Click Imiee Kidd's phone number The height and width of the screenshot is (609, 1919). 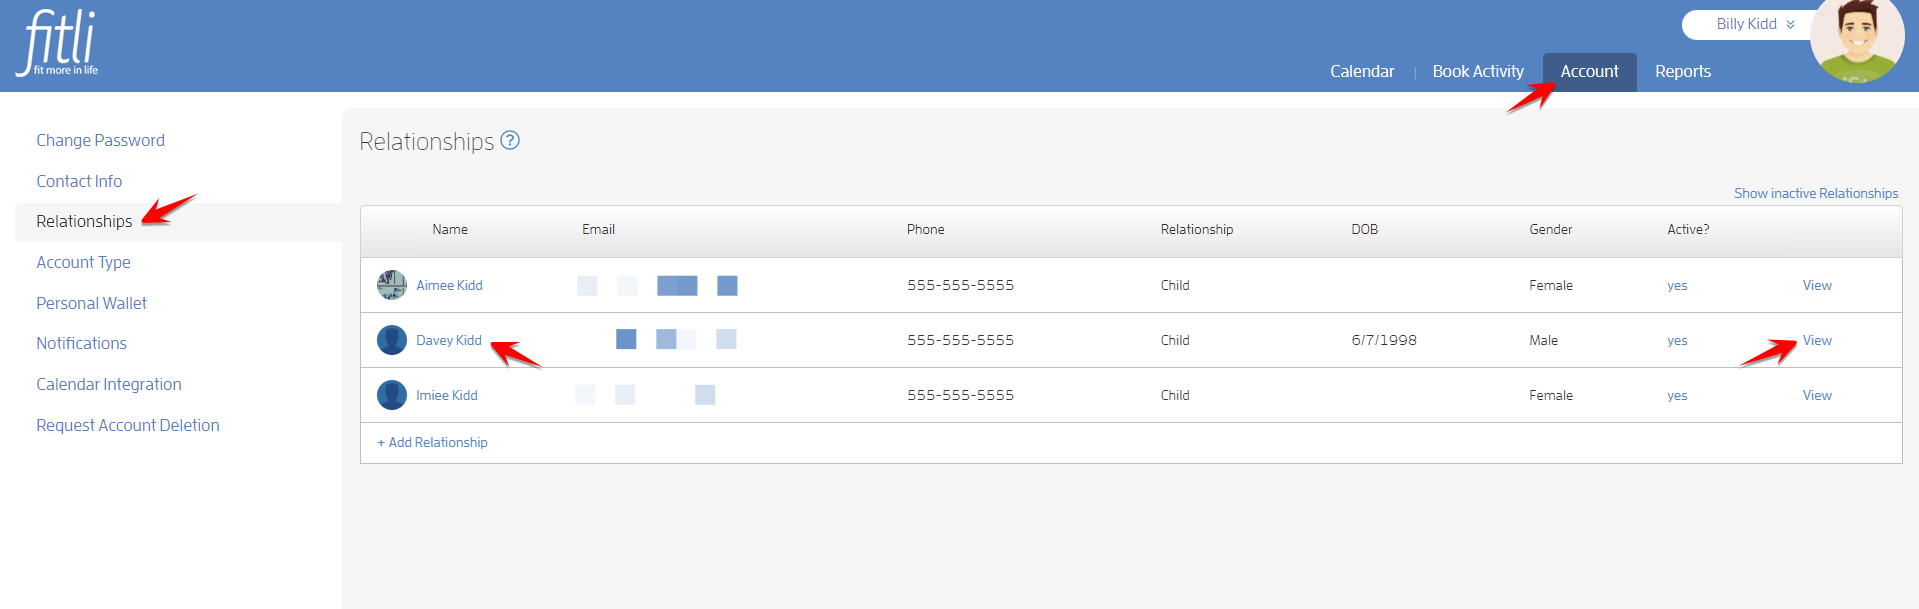click(x=960, y=395)
